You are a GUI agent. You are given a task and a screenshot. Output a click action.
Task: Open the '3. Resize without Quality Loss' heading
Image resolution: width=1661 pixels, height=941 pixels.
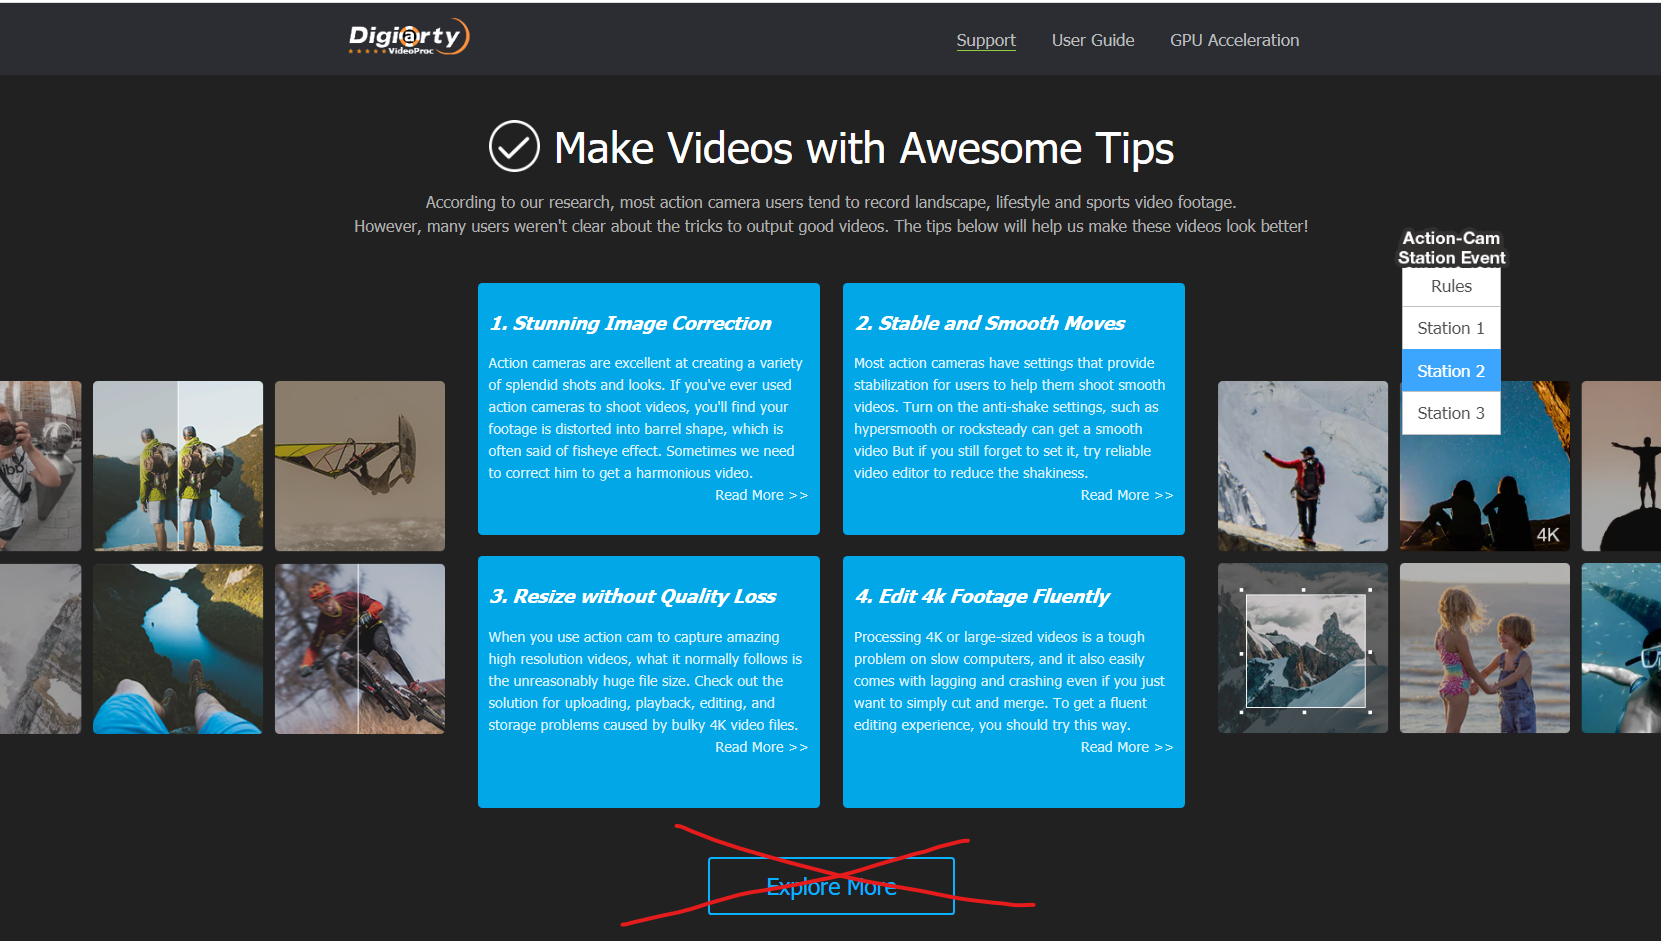(x=632, y=596)
